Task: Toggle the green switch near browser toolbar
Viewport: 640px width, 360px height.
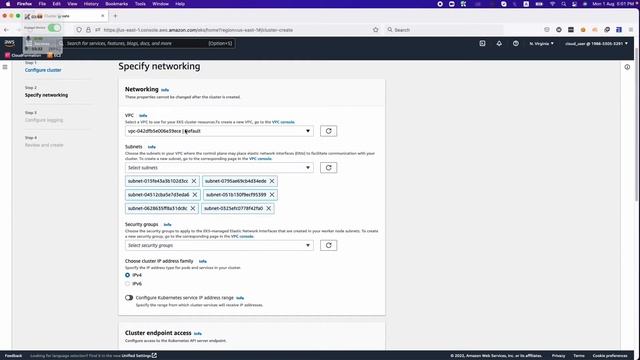Action: click(54, 28)
